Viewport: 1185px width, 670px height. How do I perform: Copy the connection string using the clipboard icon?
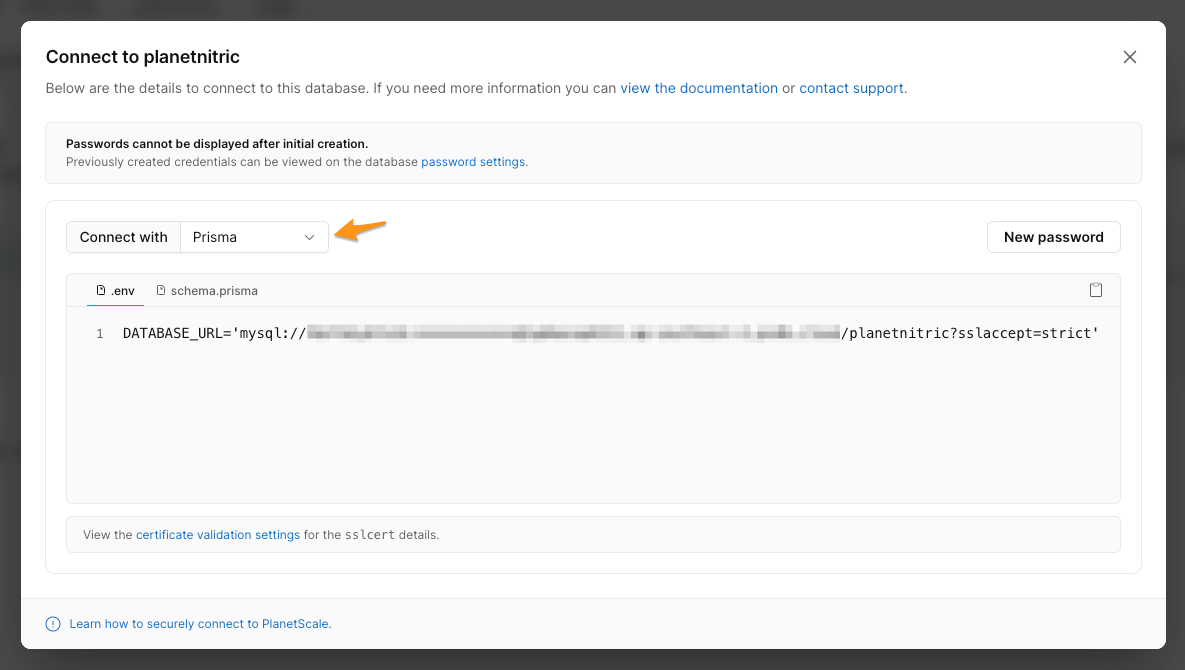(1096, 289)
